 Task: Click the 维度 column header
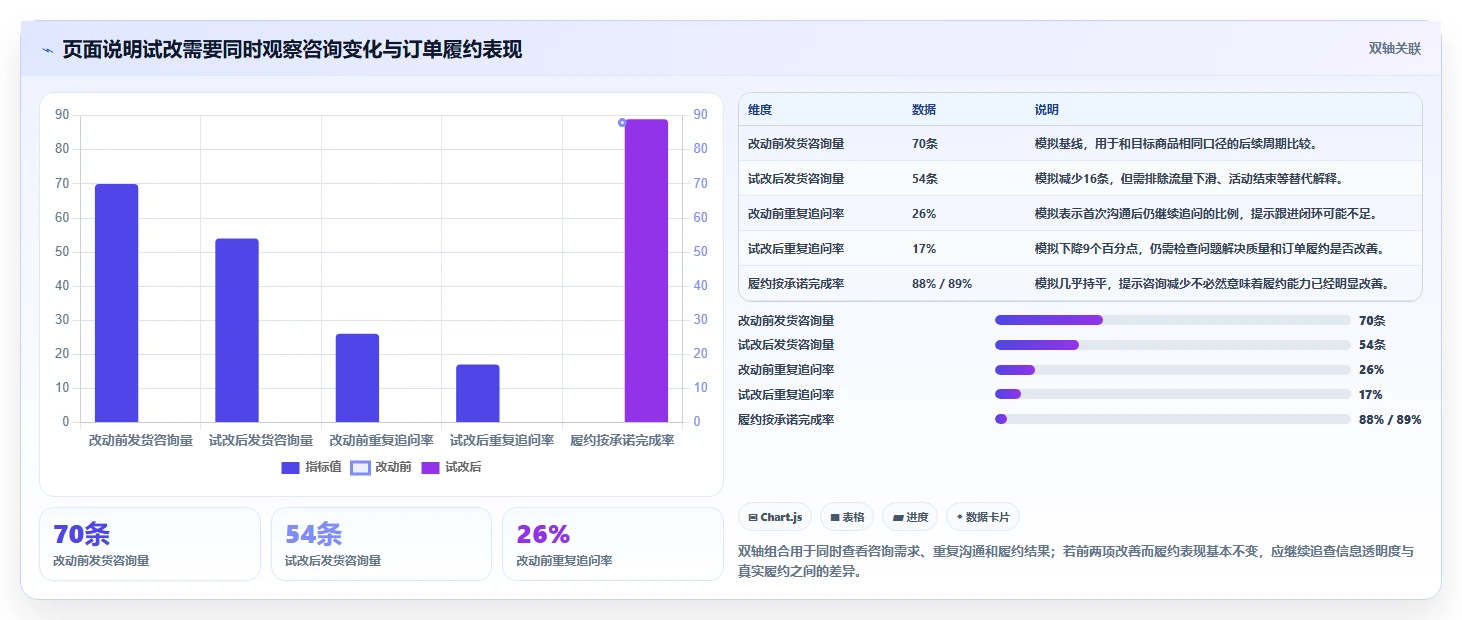click(x=760, y=110)
